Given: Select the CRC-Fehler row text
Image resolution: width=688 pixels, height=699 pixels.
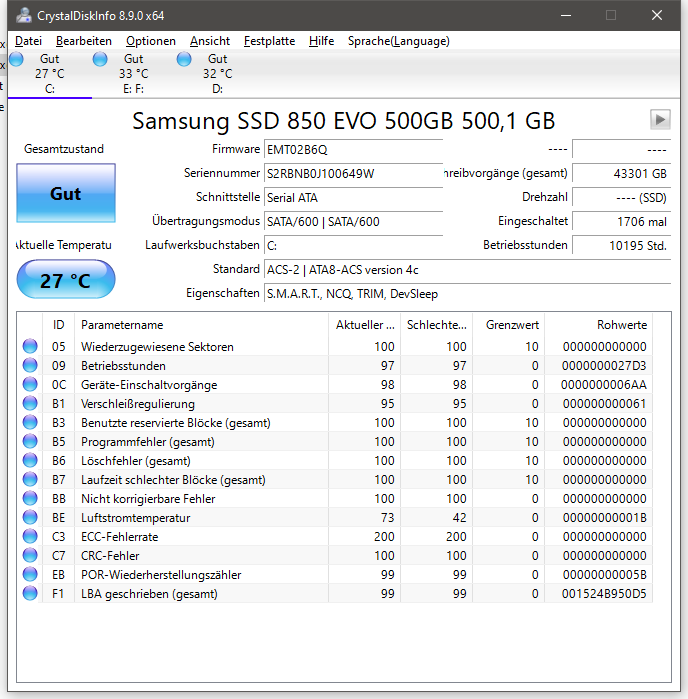Looking at the screenshot, I should click(110, 556).
